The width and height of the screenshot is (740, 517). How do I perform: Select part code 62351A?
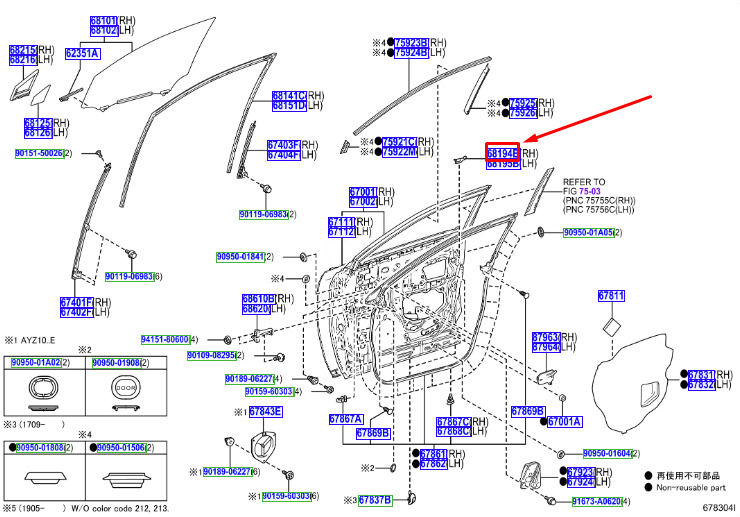(83, 53)
